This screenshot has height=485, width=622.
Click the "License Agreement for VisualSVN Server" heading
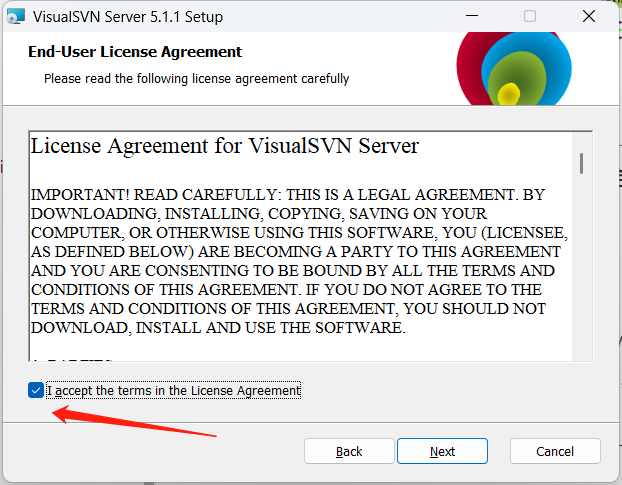tap(224, 146)
